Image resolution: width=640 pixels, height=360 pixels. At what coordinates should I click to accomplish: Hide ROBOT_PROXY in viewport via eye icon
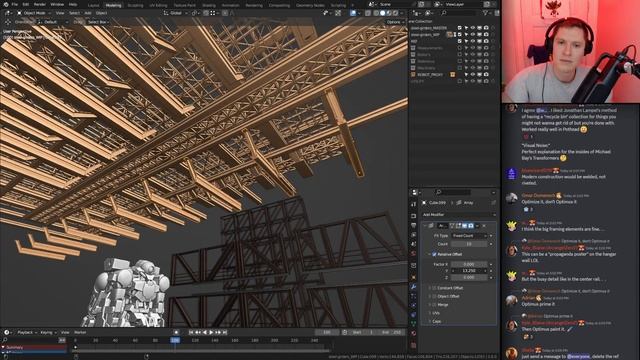coord(473,75)
